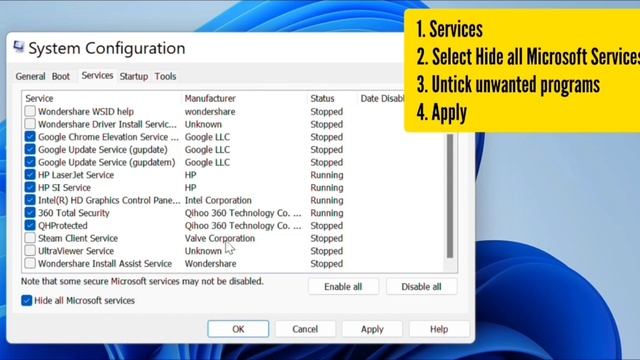640x360 pixels.
Task: Click the 'QHProtected' name text
Action: 62,225
